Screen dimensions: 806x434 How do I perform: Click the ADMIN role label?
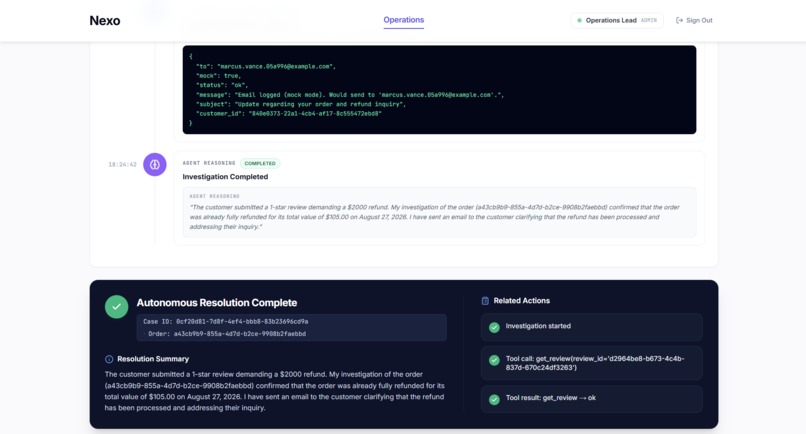(649, 21)
